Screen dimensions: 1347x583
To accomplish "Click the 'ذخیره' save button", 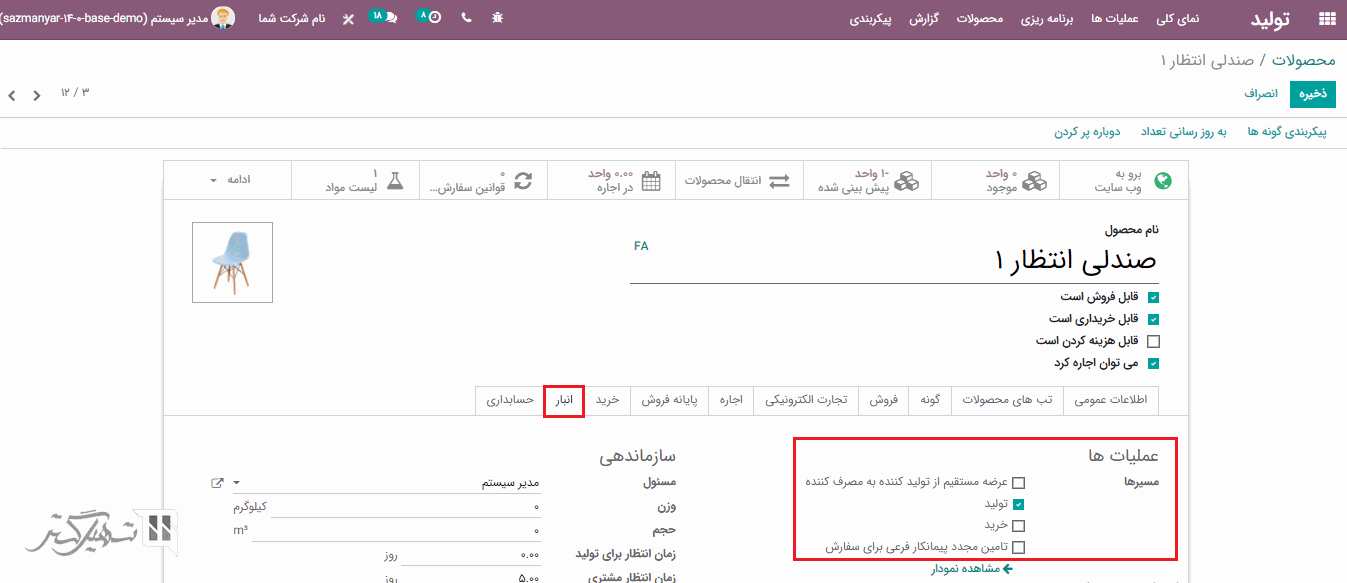I will pyautogui.click(x=1312, y=93).
